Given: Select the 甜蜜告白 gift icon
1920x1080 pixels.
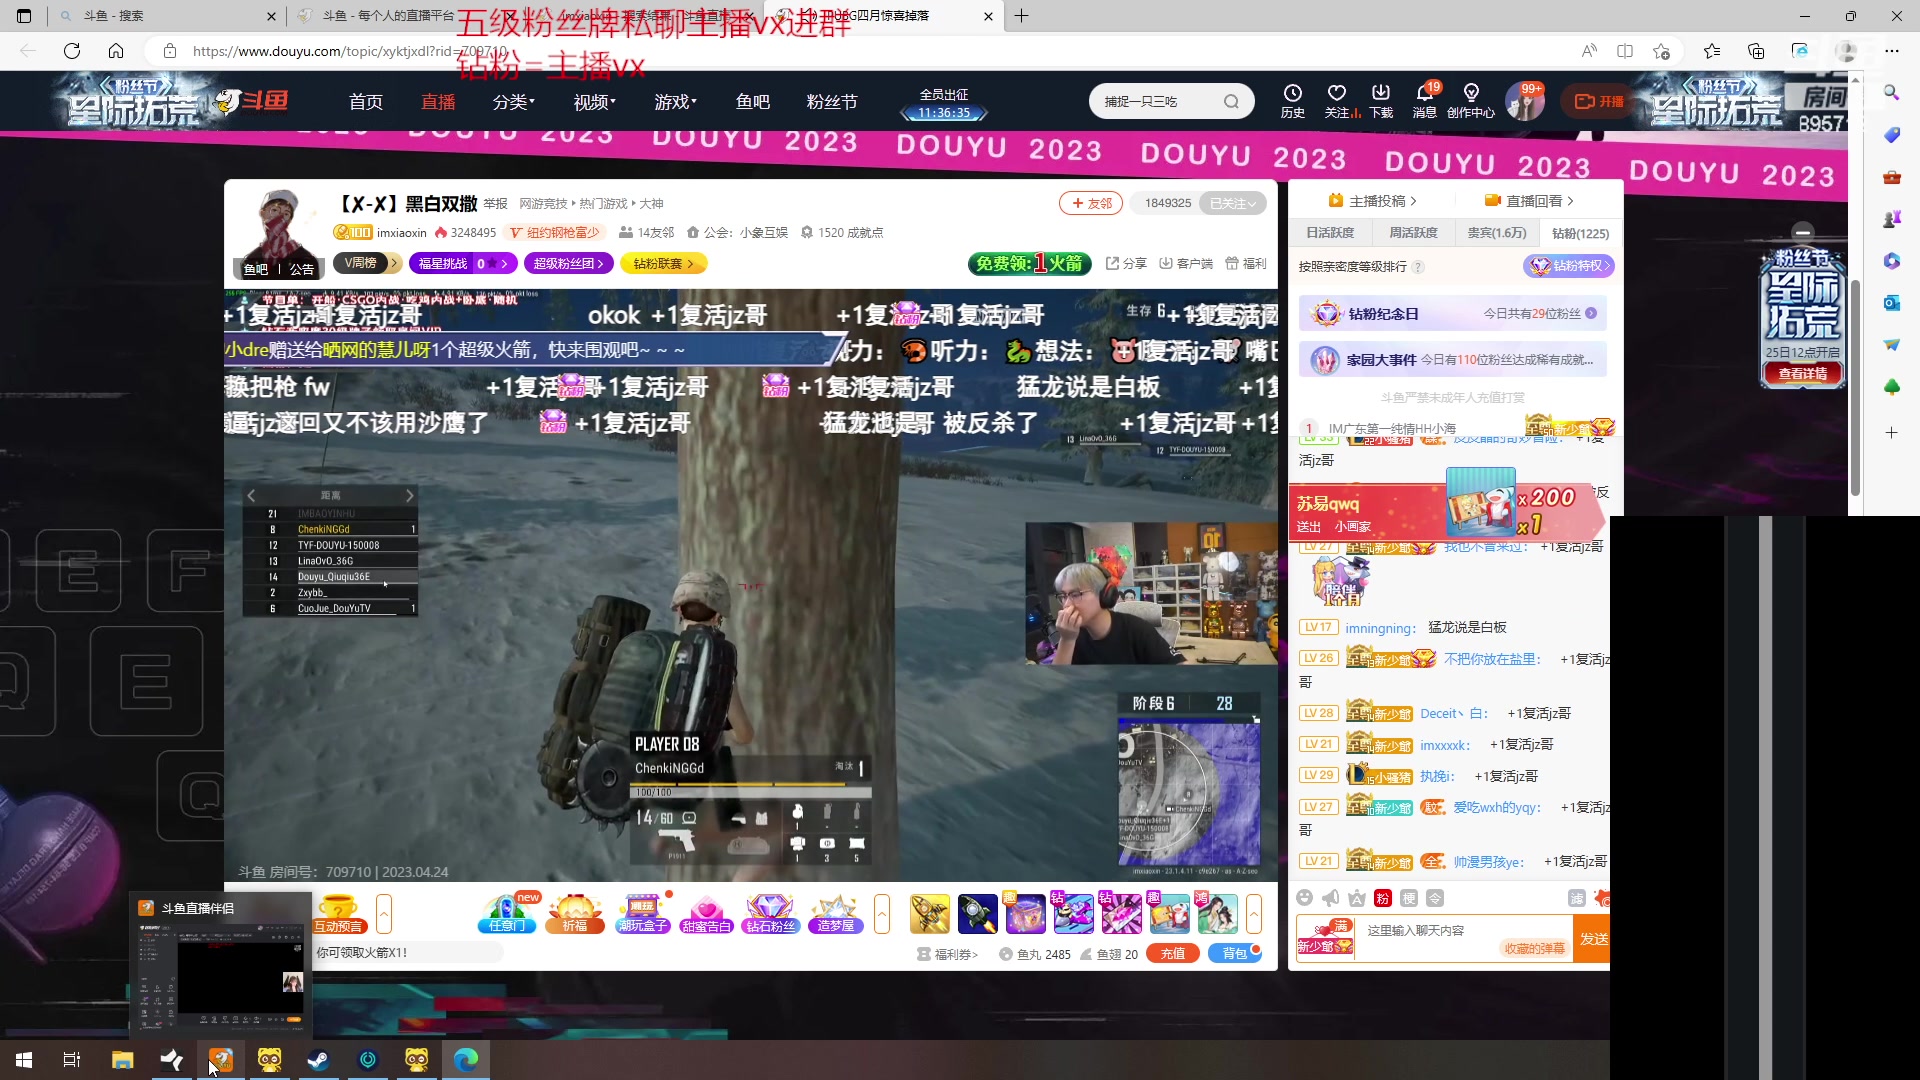Looking at the screenshot, I should click(x=707, y=913).
